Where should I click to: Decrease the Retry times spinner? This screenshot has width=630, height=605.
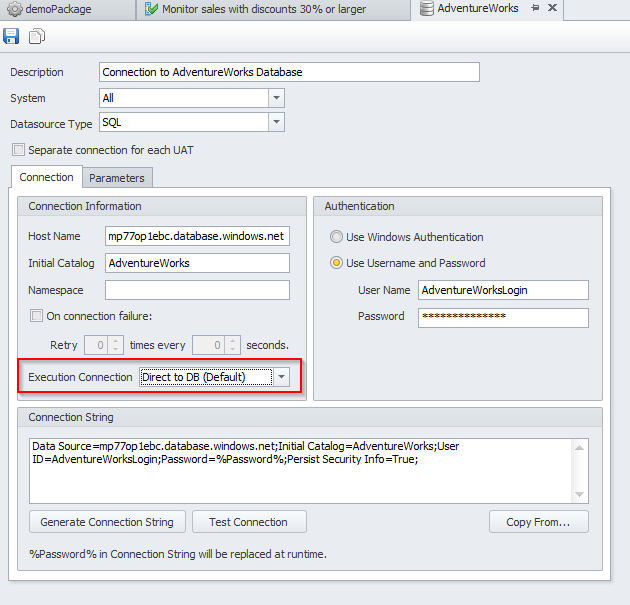tap(116, 349)
